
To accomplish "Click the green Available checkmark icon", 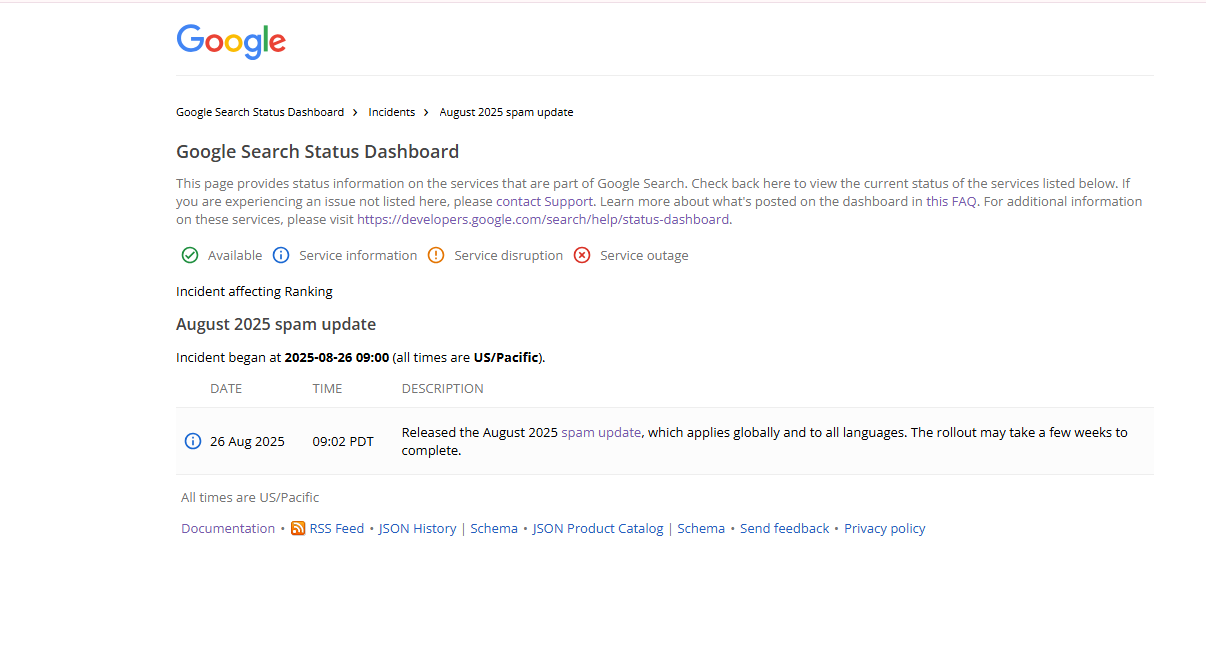I will [190, 255].
